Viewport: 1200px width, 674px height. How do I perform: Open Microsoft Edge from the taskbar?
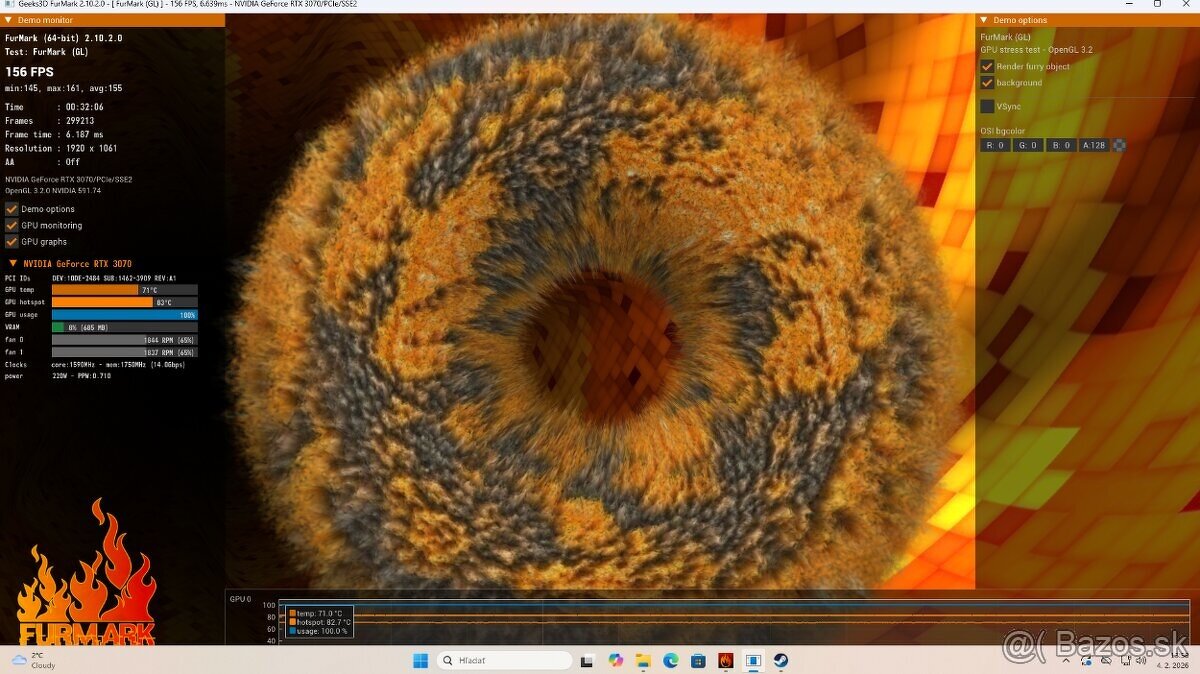tap(671, 660)
